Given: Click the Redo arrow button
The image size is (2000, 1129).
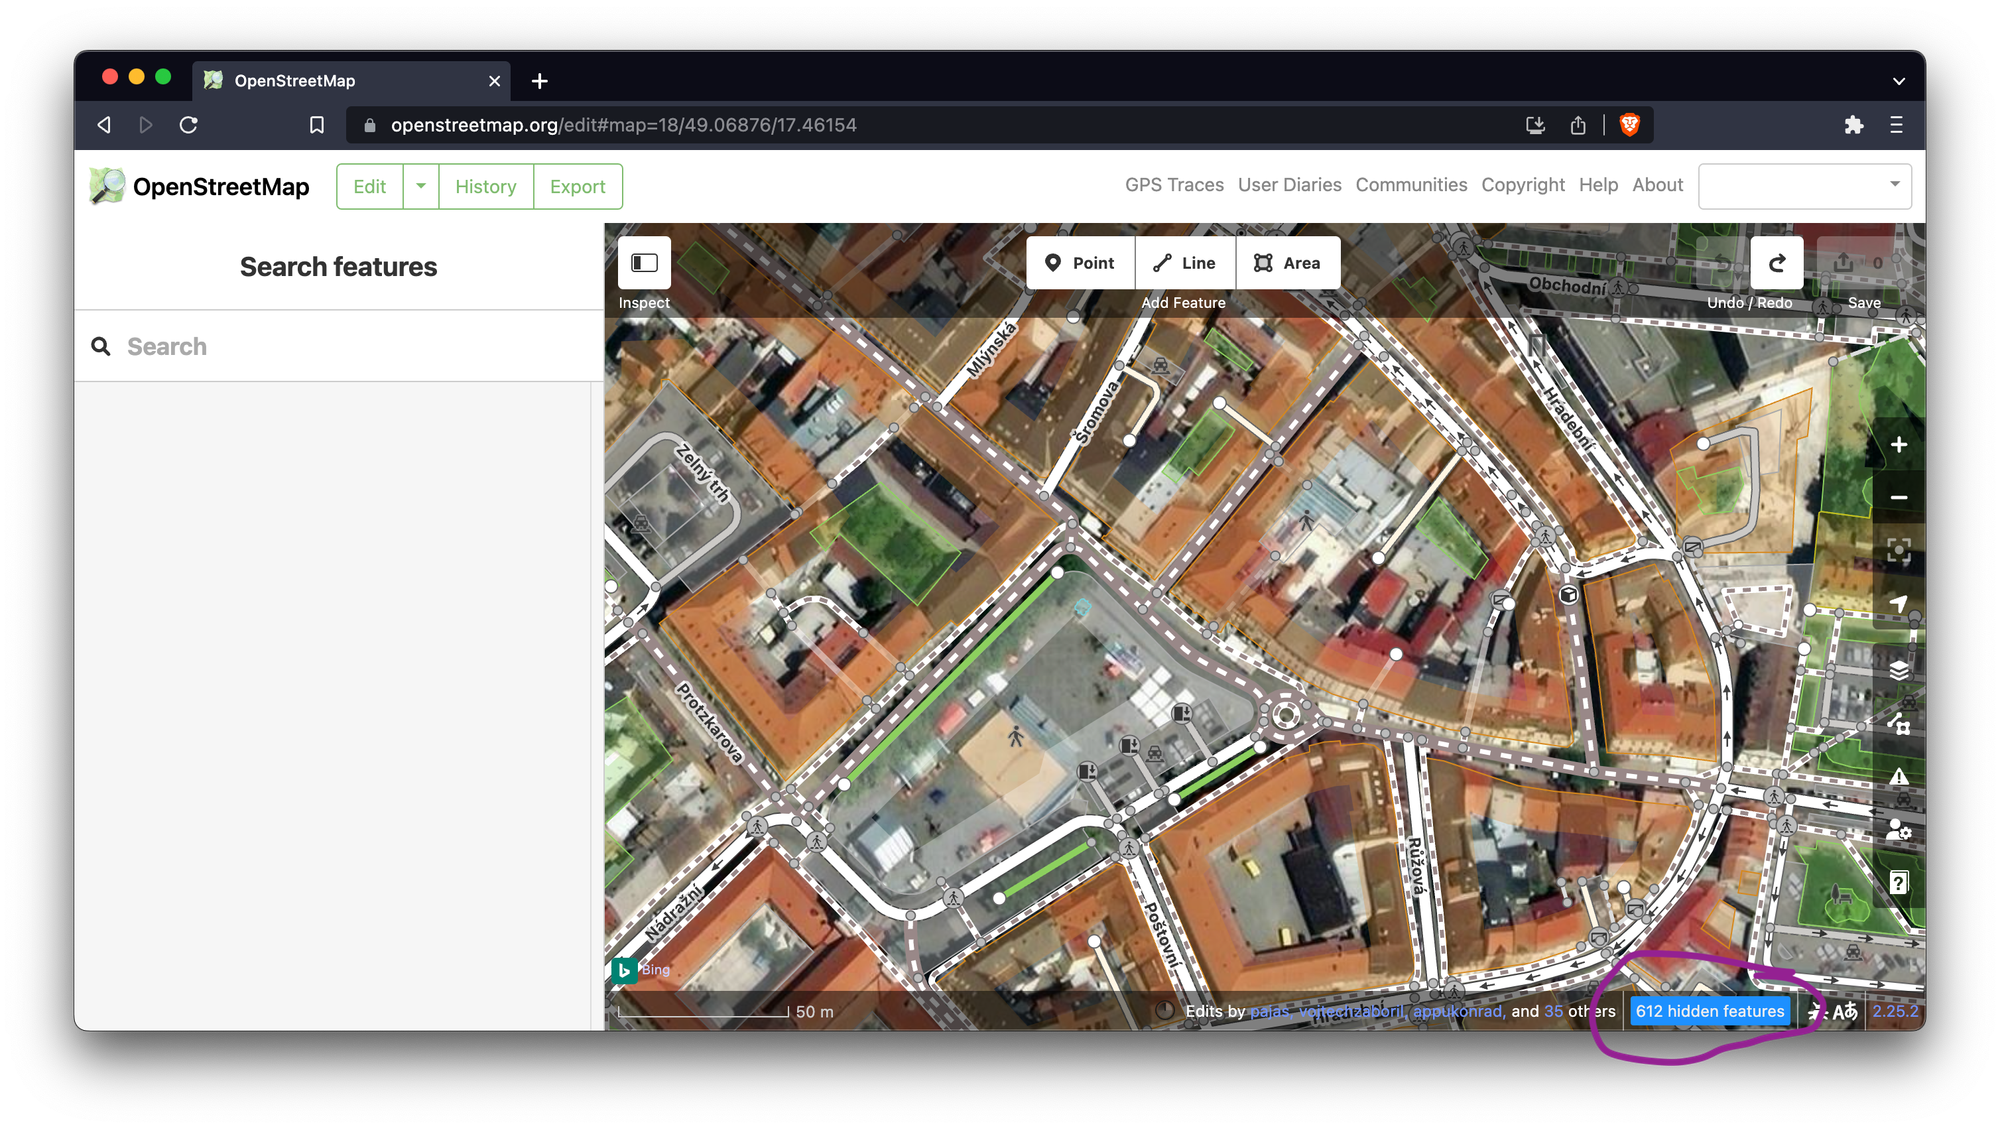Looking at the screenshot, I should pos(1777,263).
